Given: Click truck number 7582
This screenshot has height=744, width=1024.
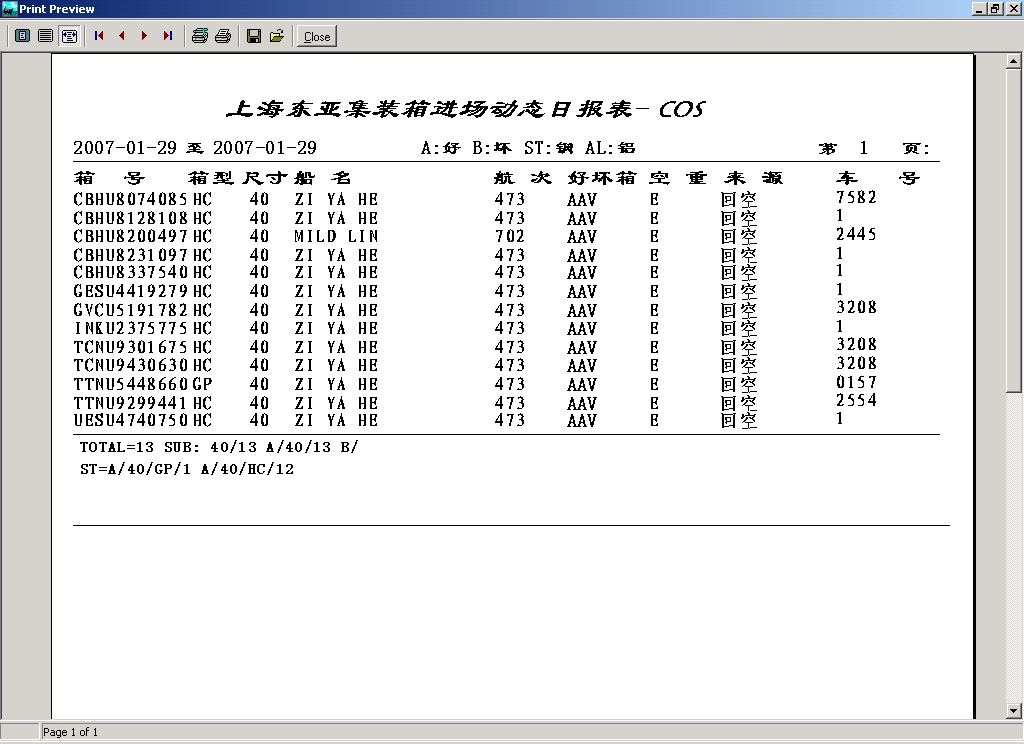Looking at the screenshot, I should point(856,197).
